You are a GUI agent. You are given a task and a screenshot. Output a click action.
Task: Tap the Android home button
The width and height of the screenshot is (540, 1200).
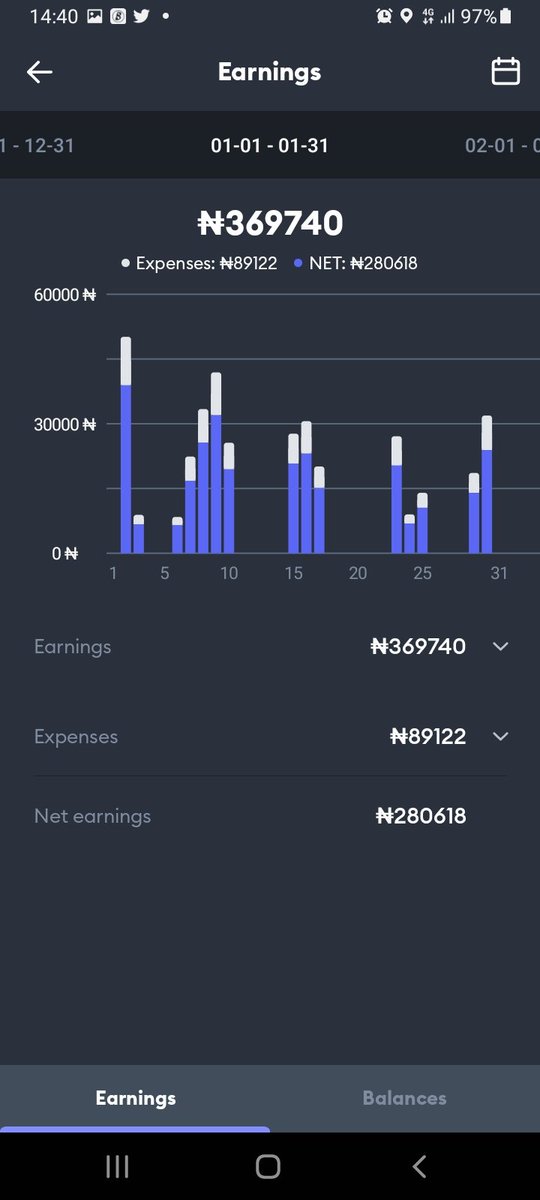pyautogui.click(x=268, y=1166)
